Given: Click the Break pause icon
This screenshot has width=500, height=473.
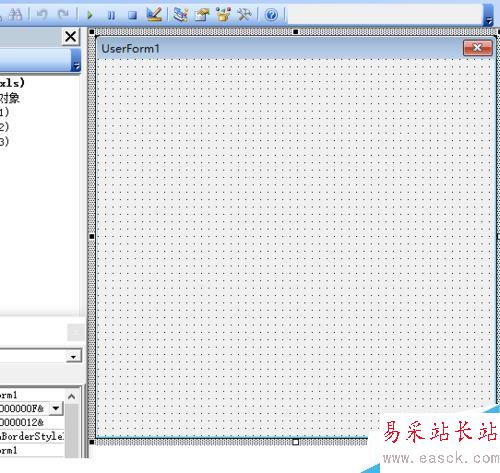Looking at the screenshot, I should pos(111,15).
